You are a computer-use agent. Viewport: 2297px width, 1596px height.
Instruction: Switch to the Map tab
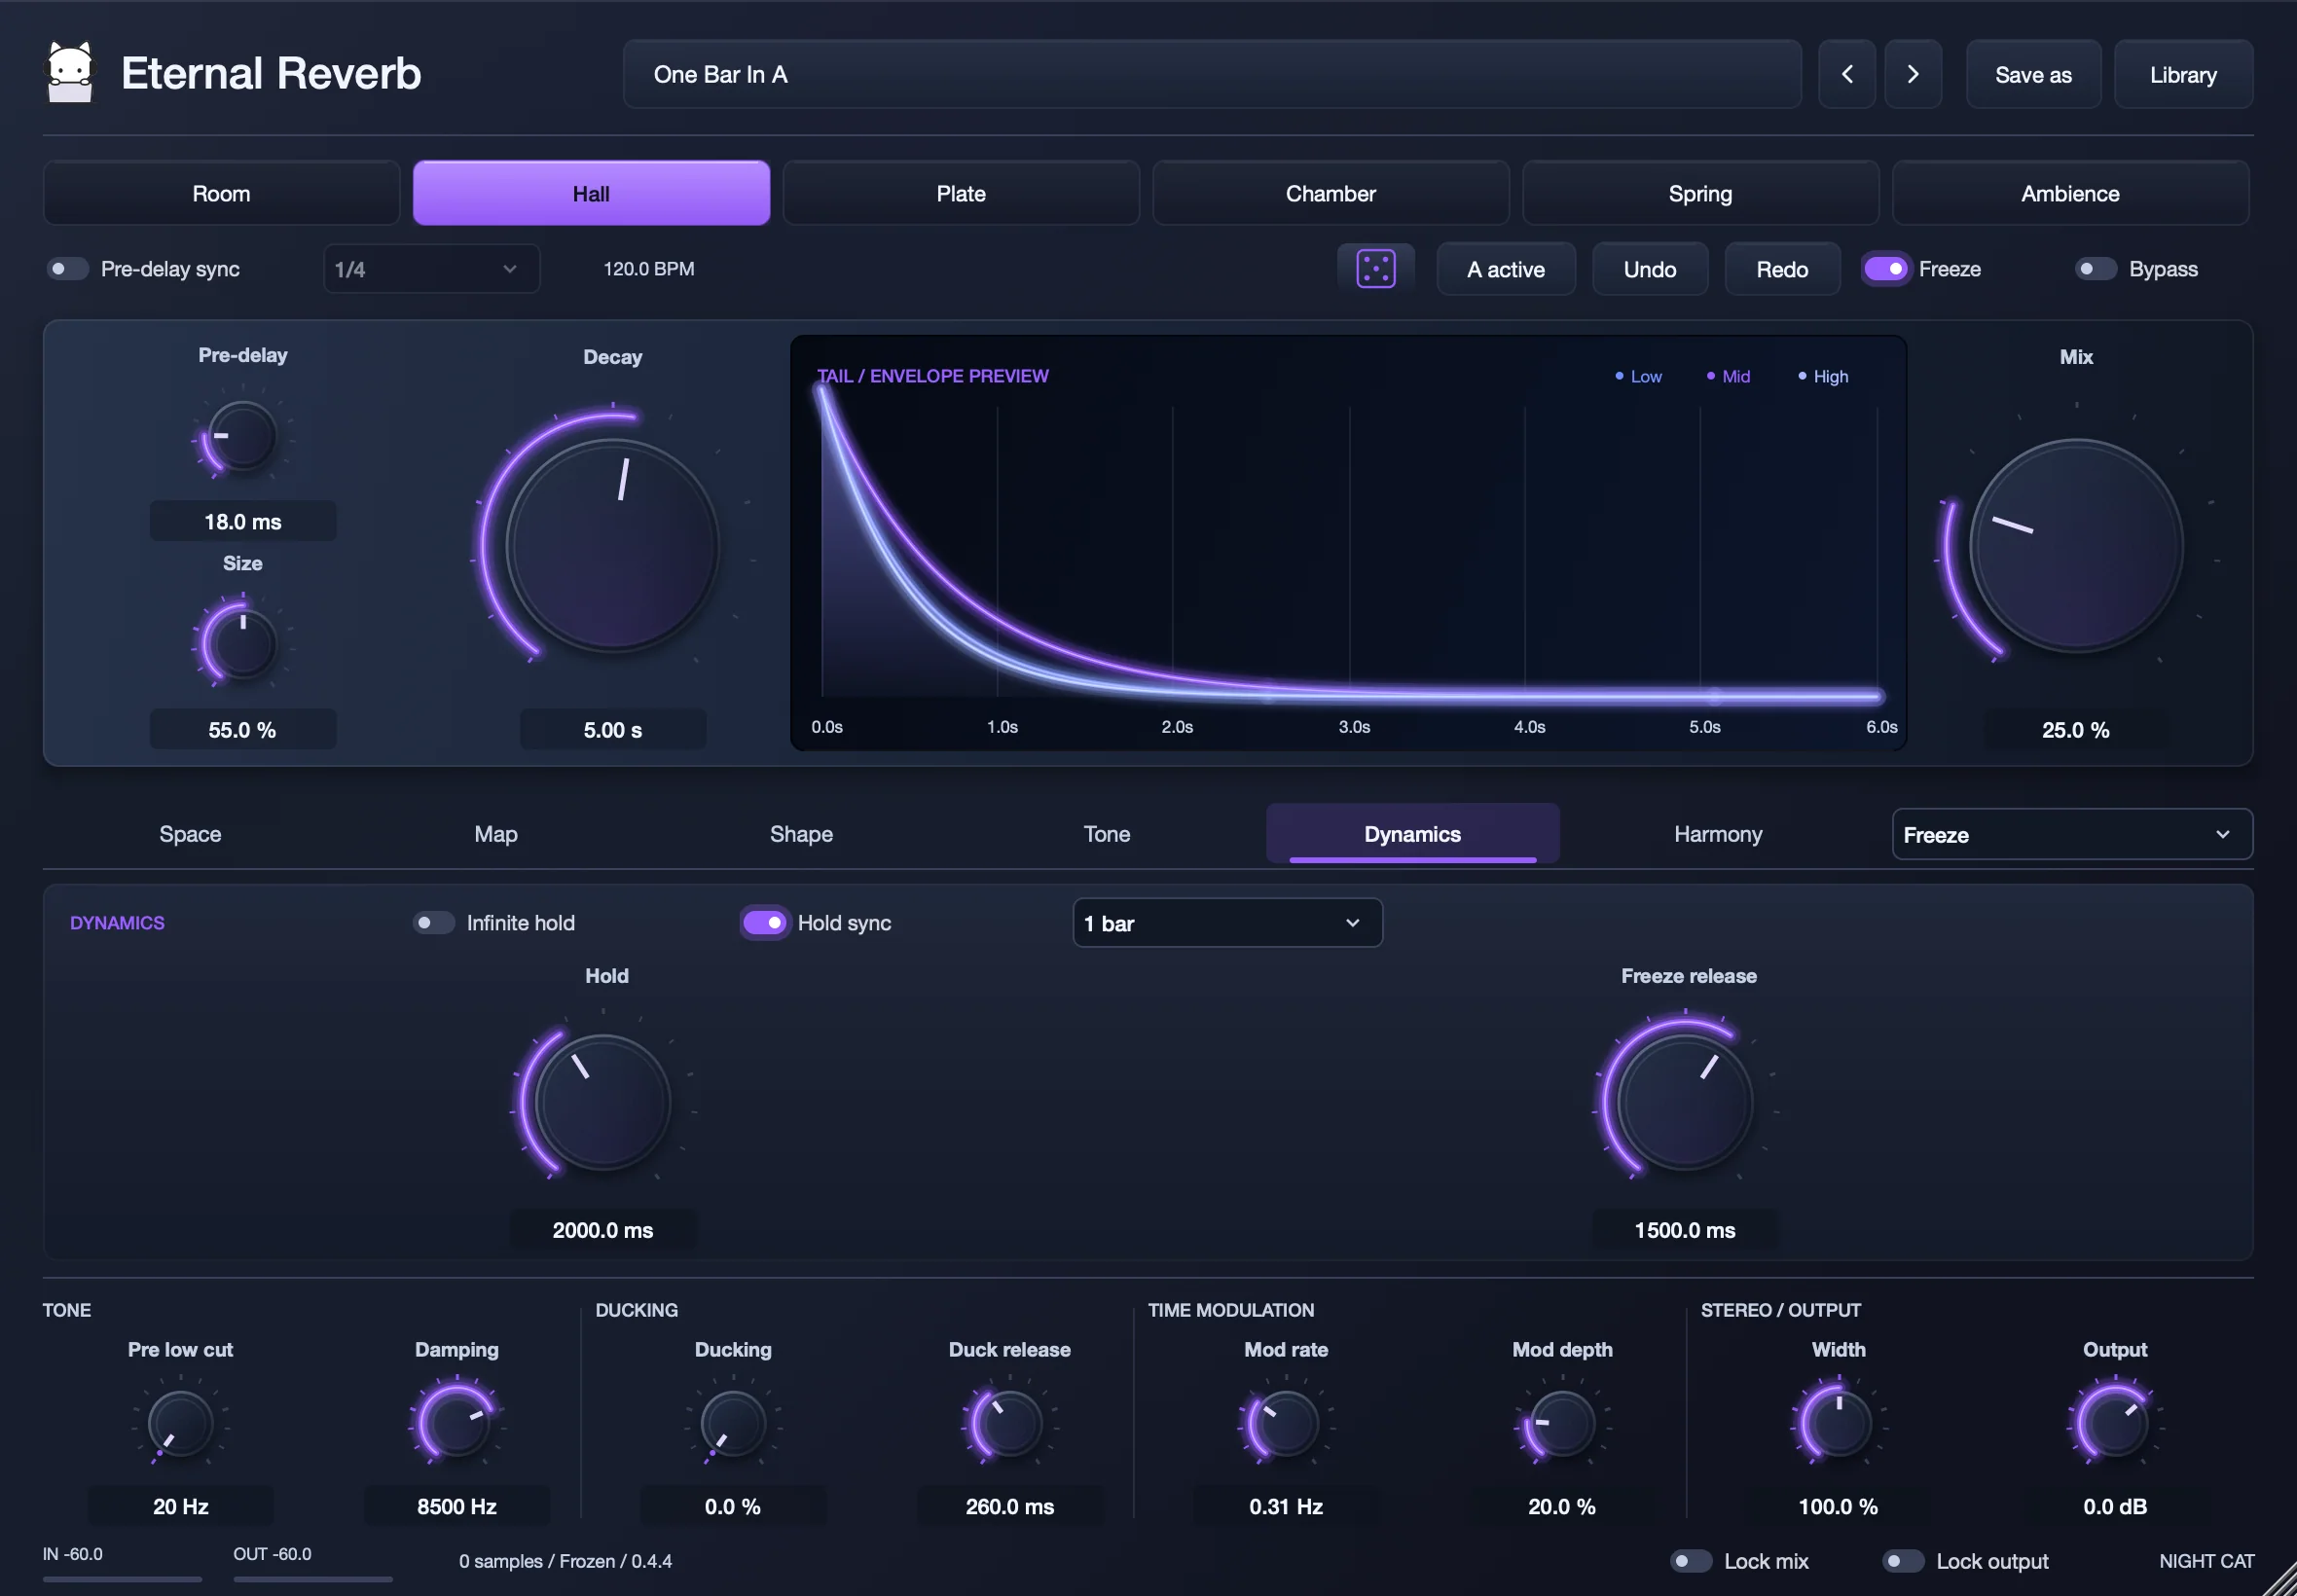496,834
